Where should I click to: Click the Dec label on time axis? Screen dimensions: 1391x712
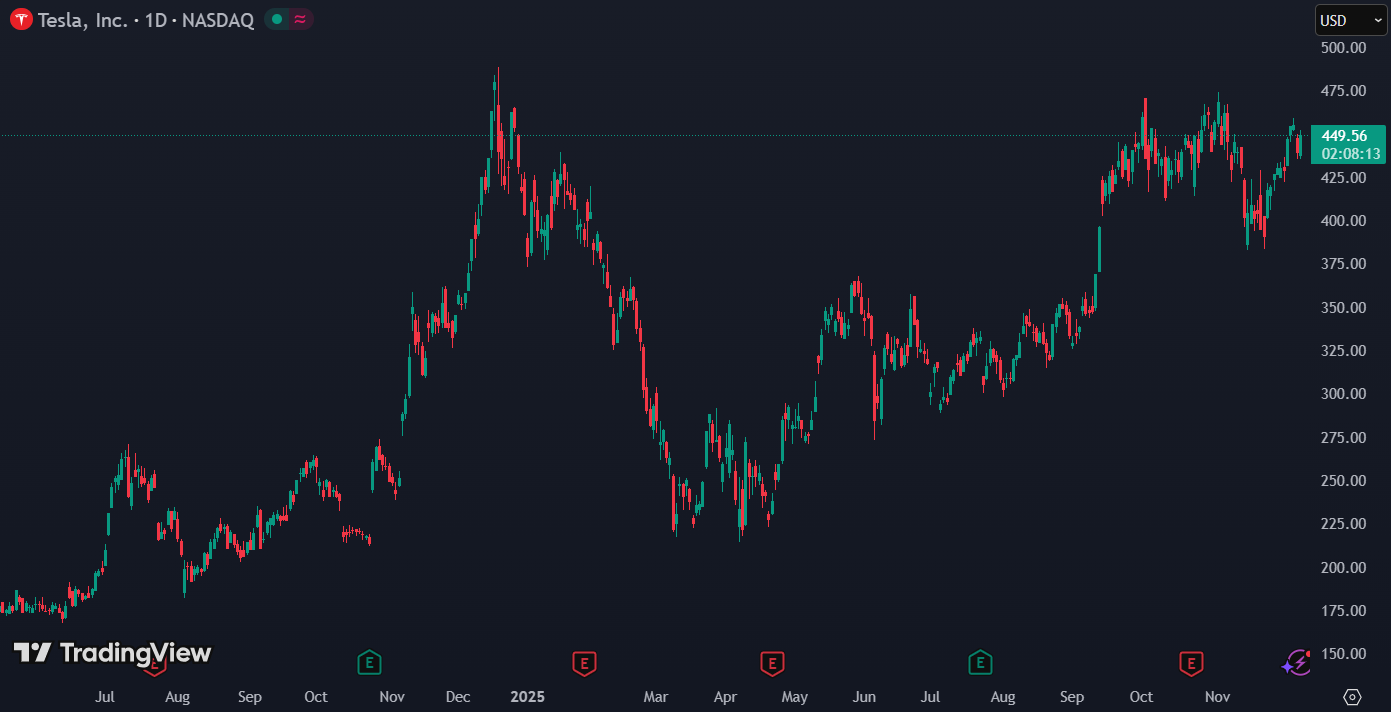click(x=458, y=697)
